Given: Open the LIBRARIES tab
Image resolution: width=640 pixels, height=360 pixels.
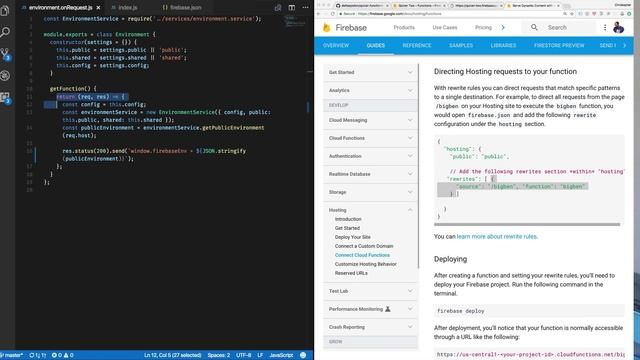Looking at the screenshot, I should (503, 46).
